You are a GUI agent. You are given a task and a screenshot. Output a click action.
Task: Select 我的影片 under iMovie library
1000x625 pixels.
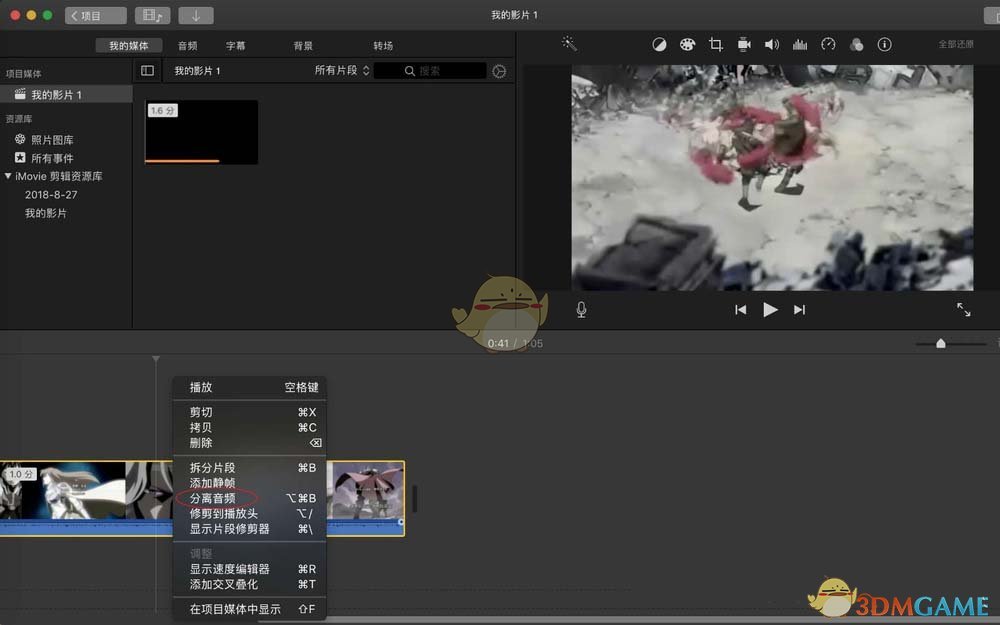[x=45, y=213]
